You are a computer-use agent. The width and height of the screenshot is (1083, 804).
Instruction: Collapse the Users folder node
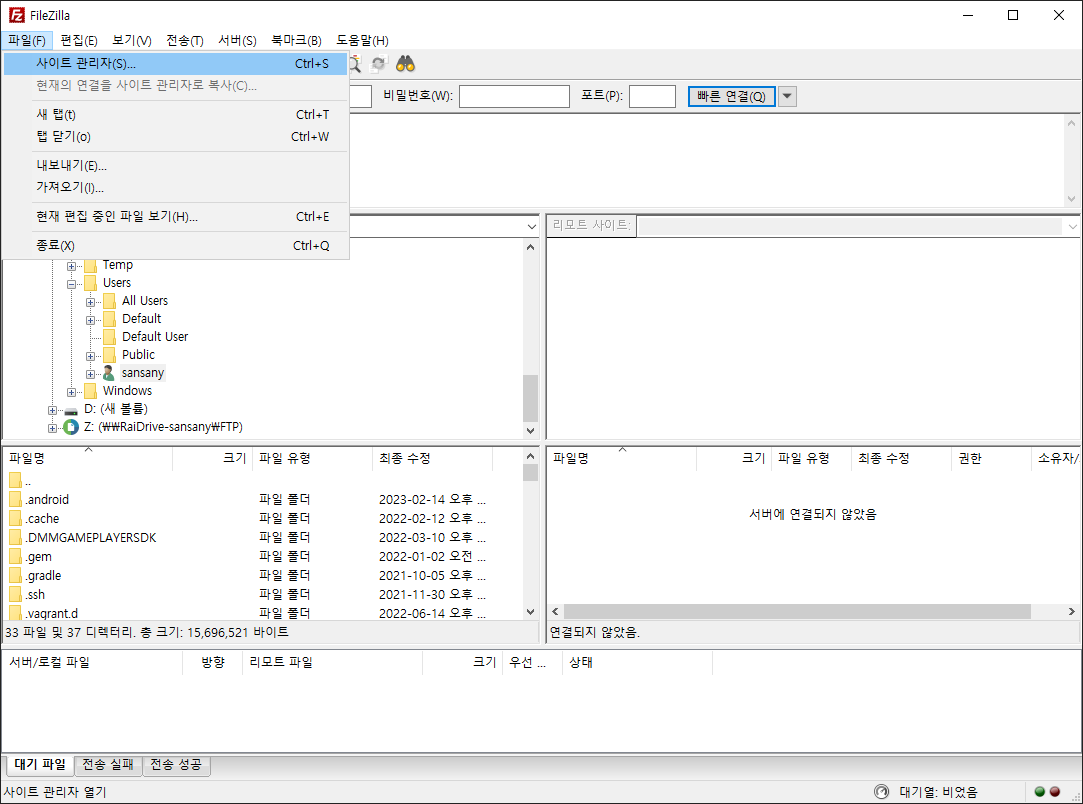point(71,284)
